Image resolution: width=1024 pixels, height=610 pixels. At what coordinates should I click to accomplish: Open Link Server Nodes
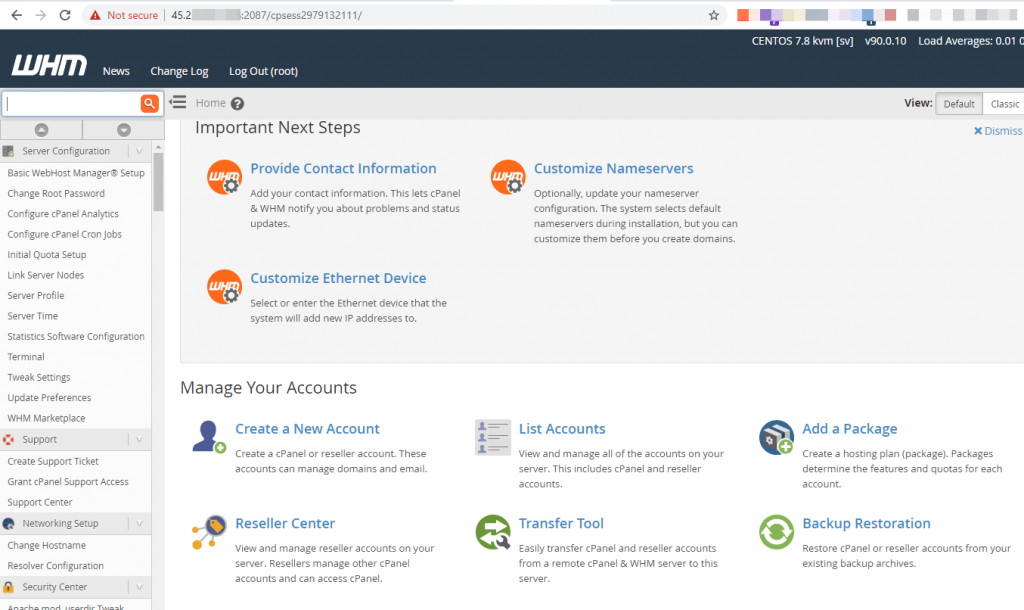(x=46, y=275)
